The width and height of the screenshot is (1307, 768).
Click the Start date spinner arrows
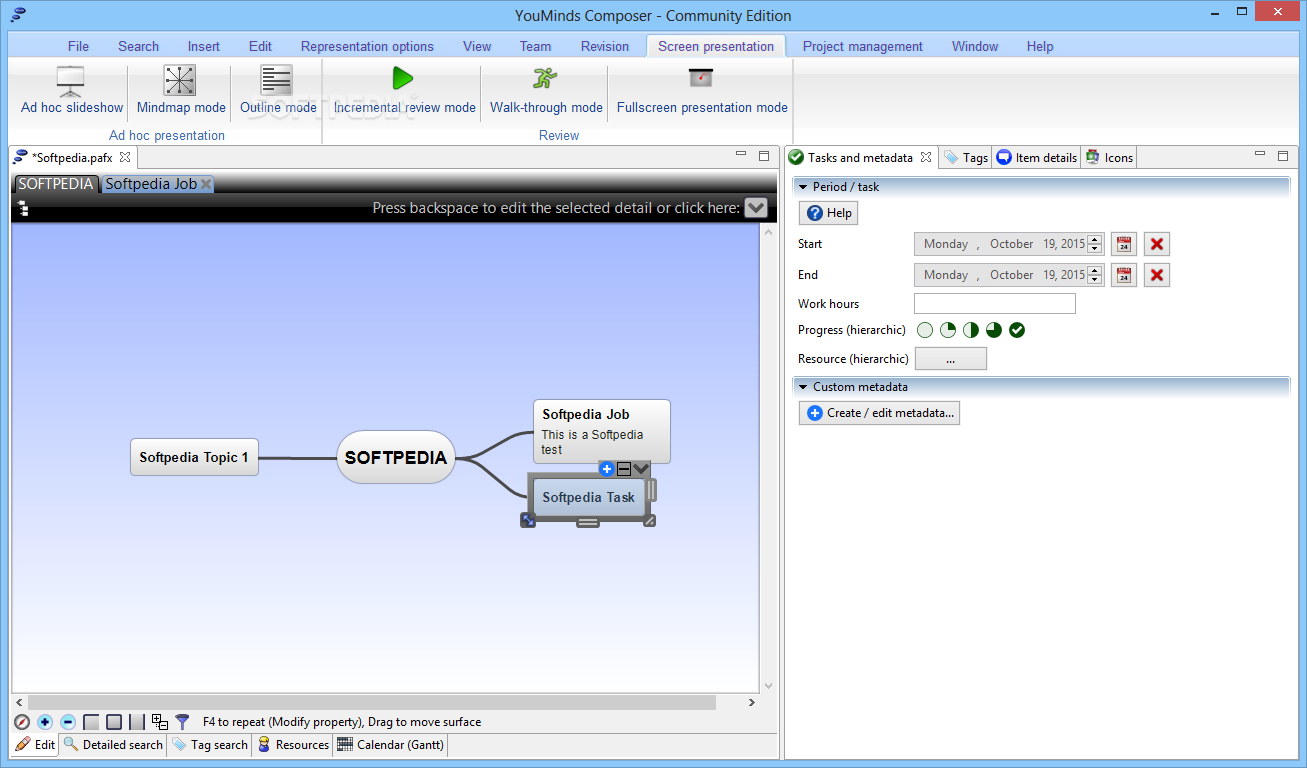(x=1095, y=244)
